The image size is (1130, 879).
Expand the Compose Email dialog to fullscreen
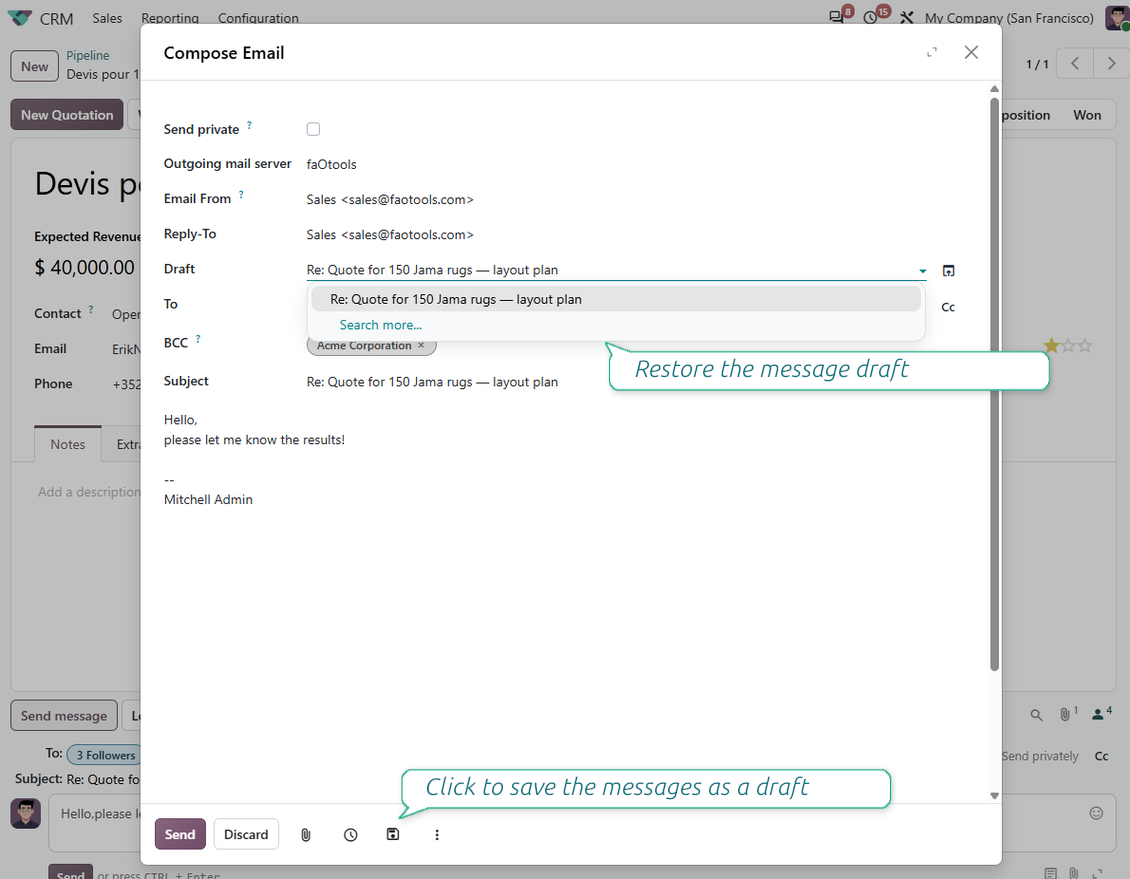932,53
